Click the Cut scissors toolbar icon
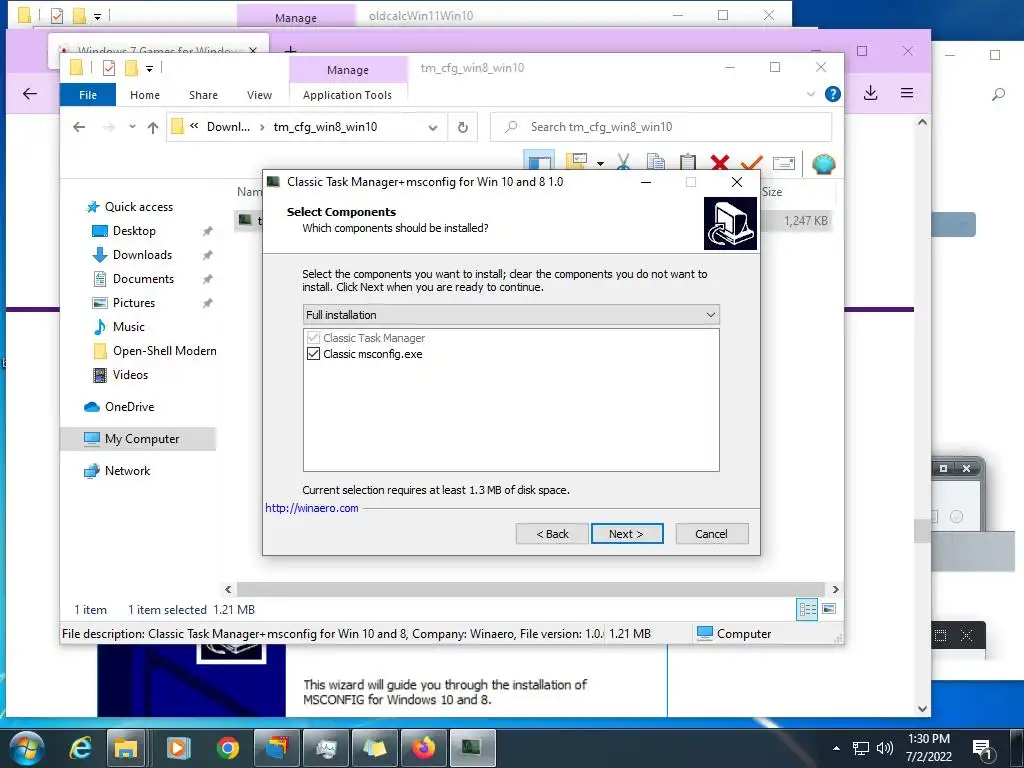Viewport: 1024px width, 768px height. [623, 162]
